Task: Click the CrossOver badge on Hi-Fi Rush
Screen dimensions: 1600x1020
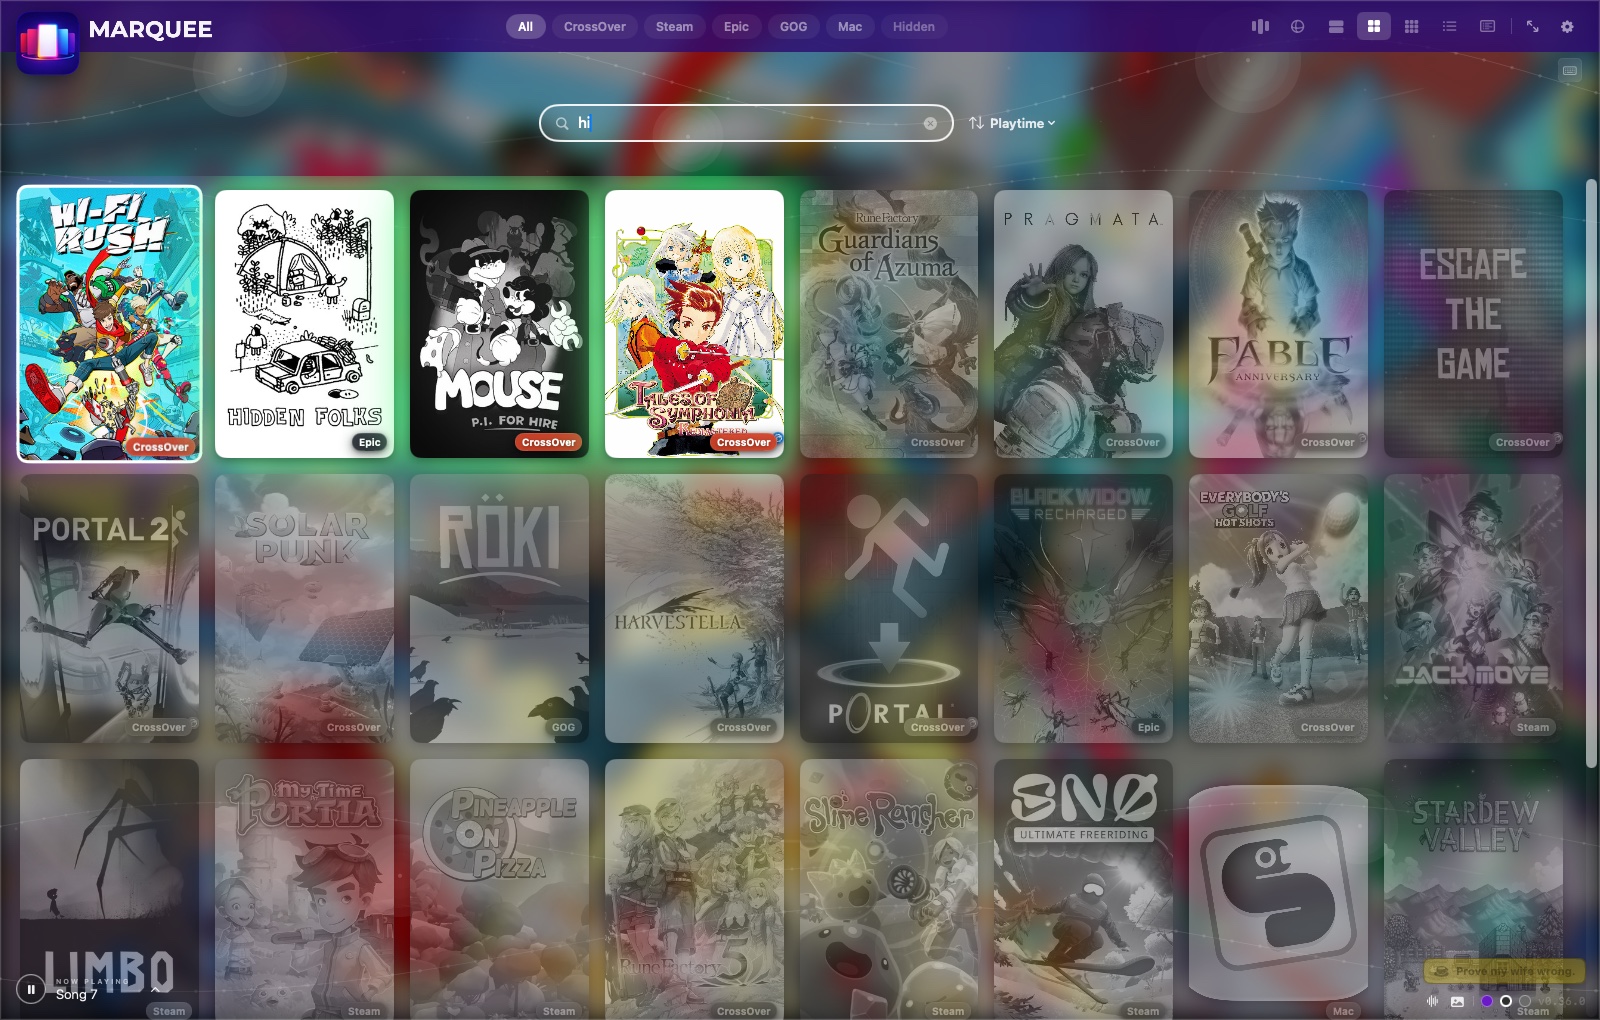Action: 161,447
